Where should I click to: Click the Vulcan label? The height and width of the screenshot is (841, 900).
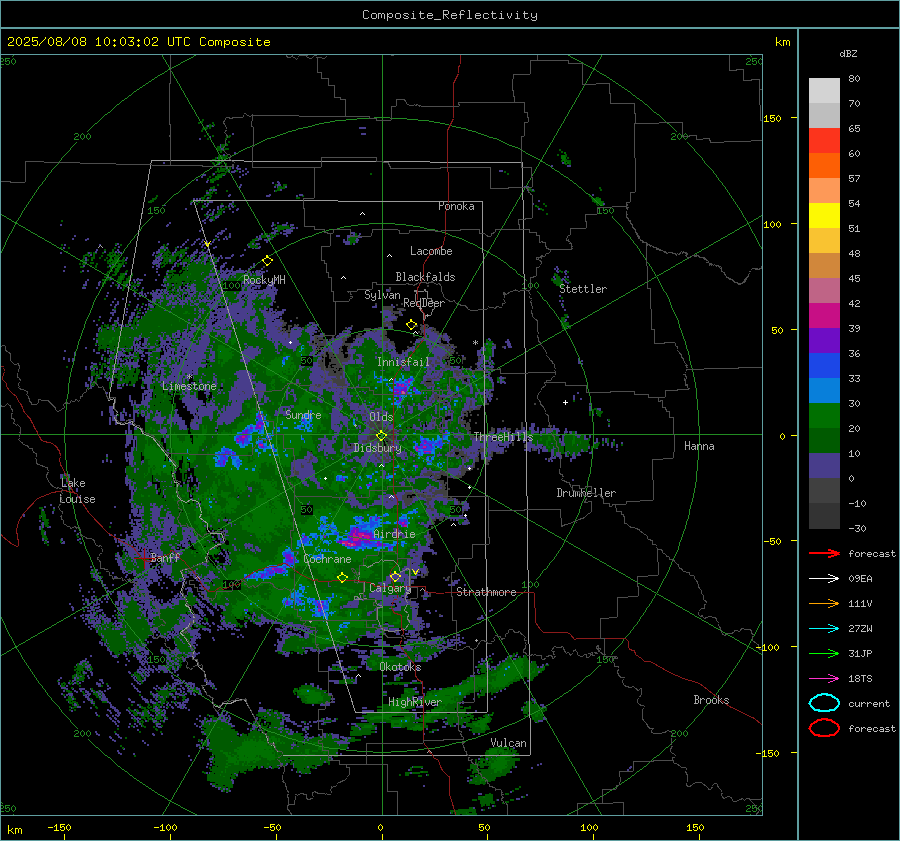[x=509, y=743]
